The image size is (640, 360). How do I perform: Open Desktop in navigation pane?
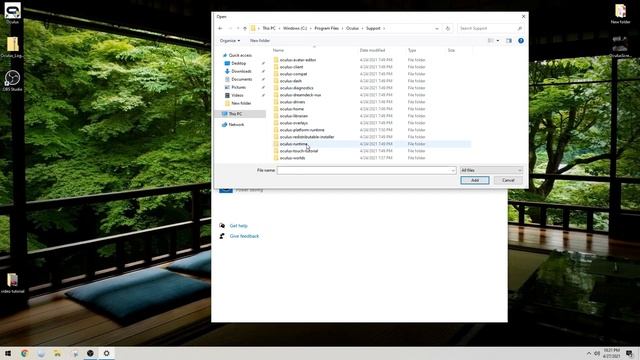pyautogui.click(x=238, y=63)
